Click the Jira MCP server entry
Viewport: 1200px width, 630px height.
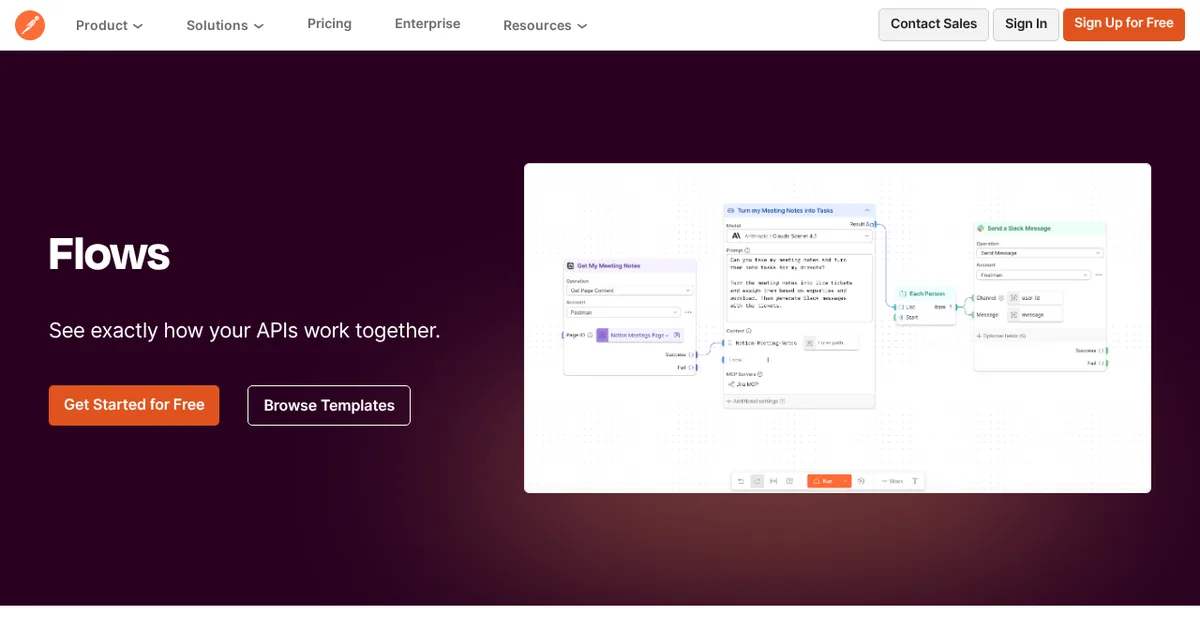744,384
